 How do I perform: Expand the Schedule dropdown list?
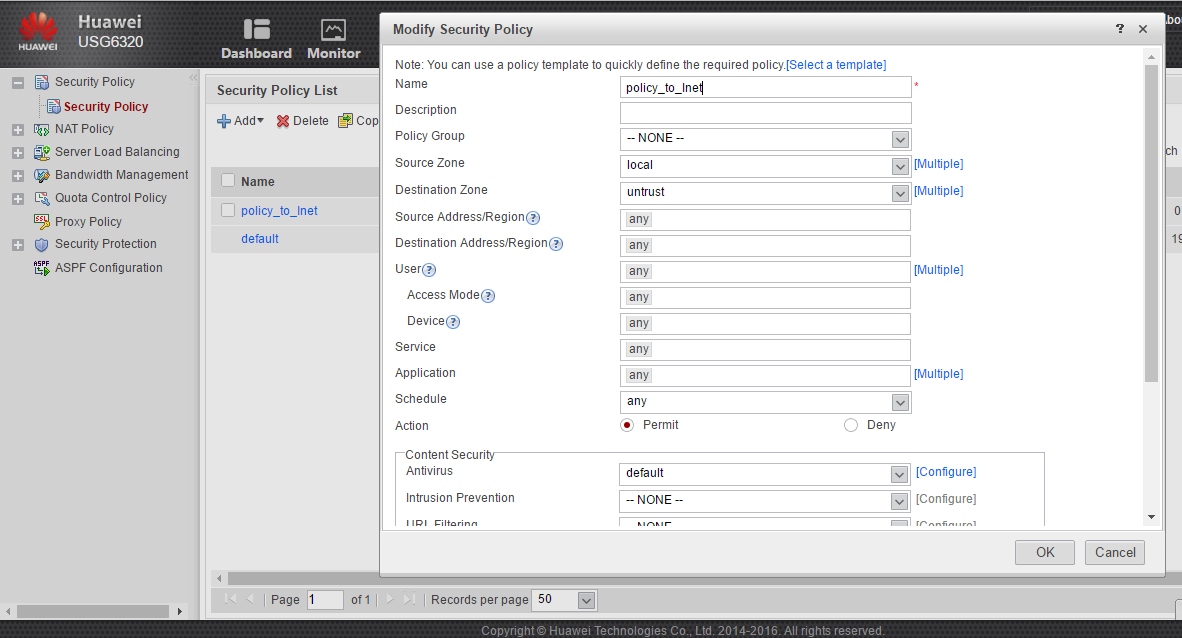click(900, 402)
